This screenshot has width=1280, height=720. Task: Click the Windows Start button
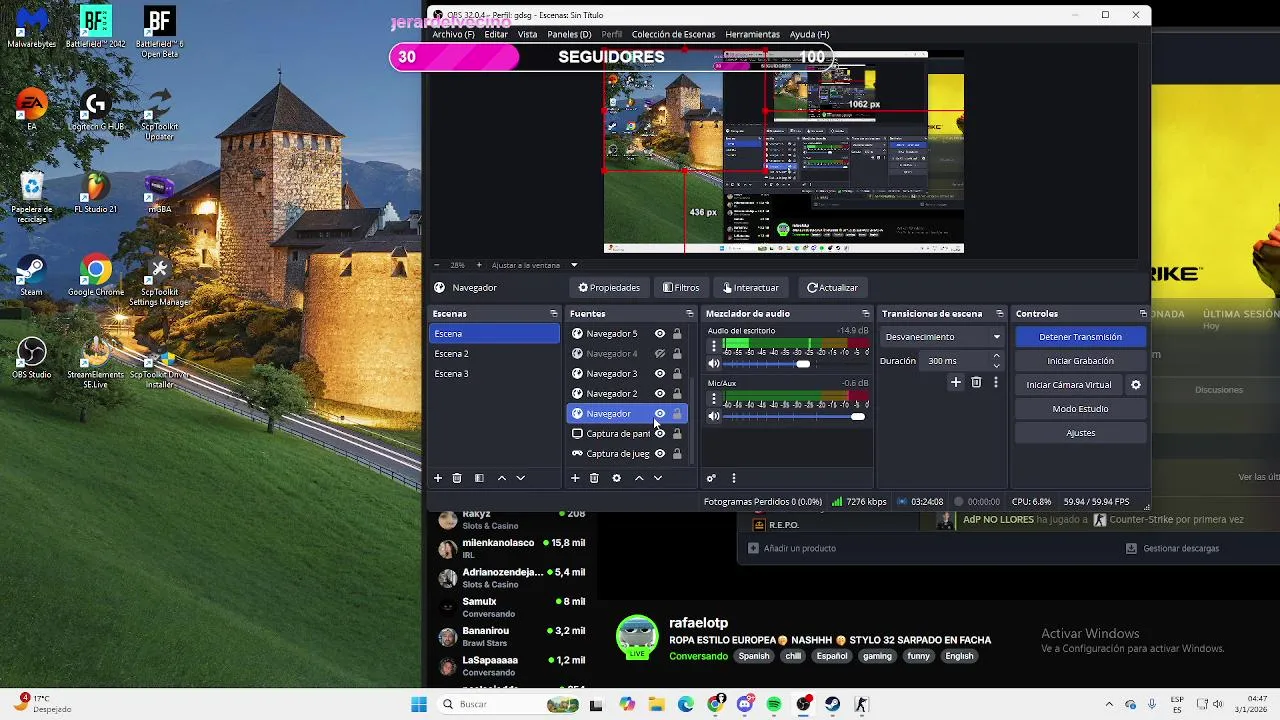419,704
